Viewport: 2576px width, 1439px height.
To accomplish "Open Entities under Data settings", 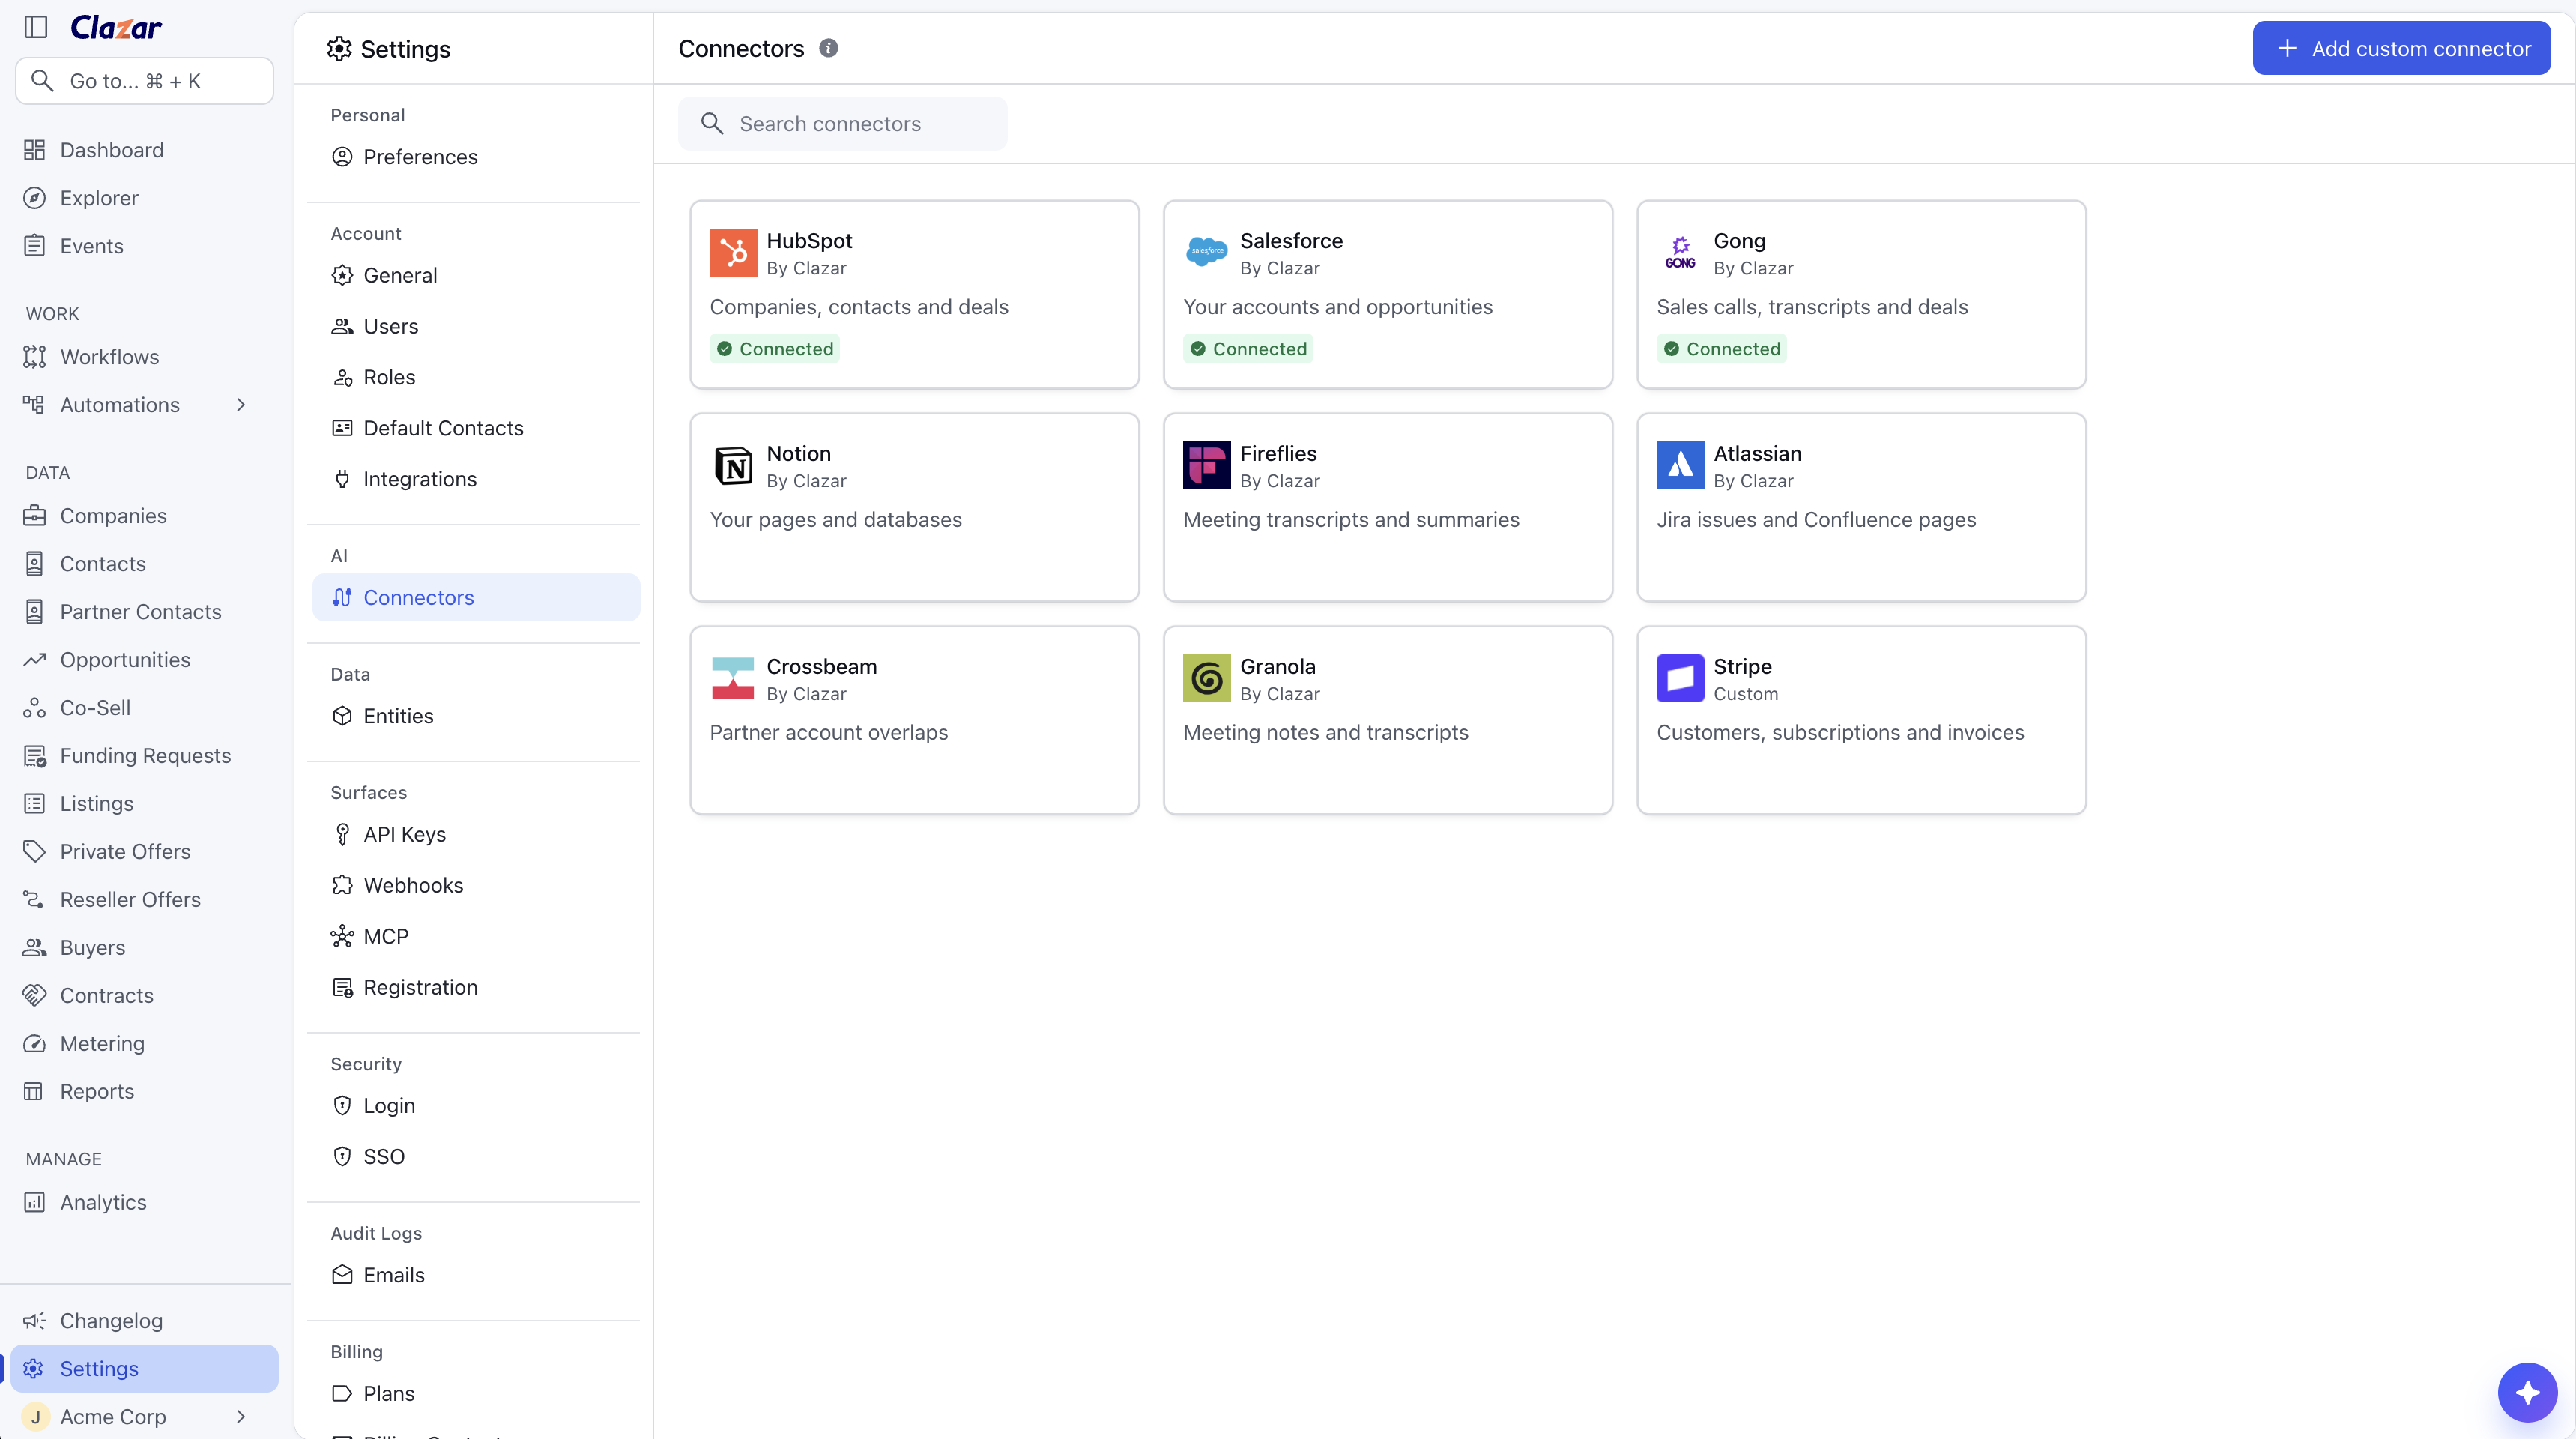I will pos(476,716).
